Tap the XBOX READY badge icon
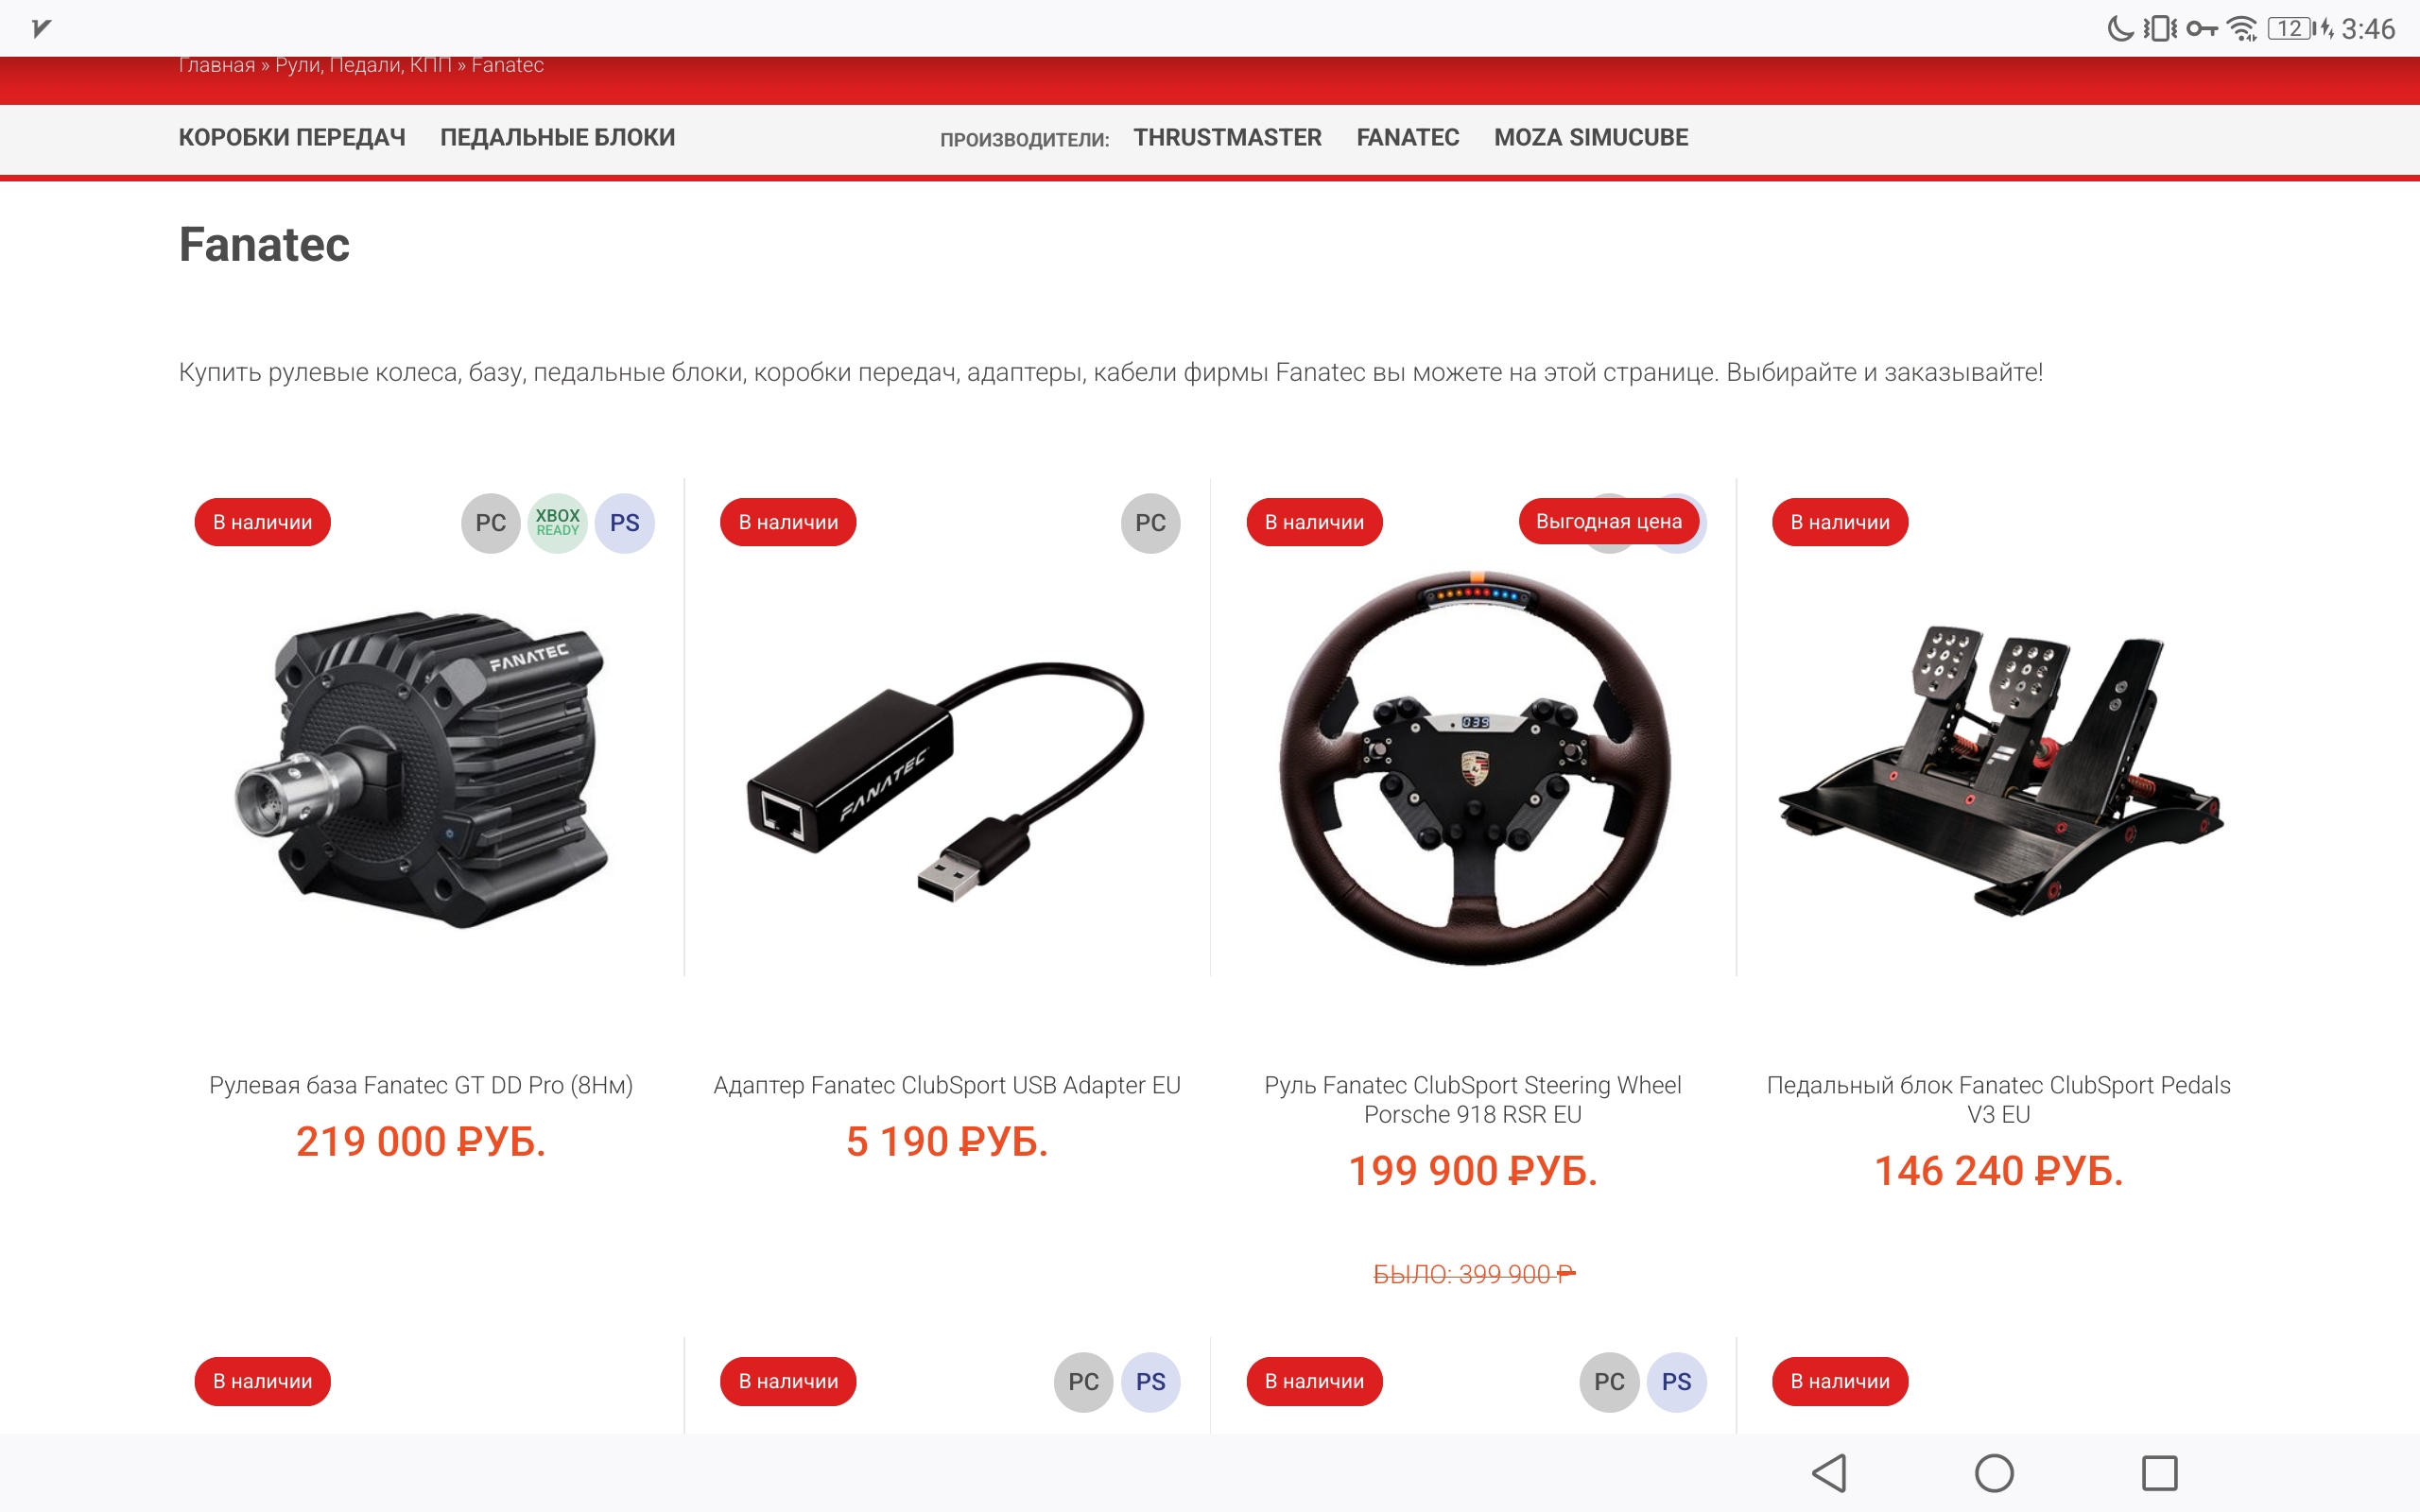 [557, 523]
